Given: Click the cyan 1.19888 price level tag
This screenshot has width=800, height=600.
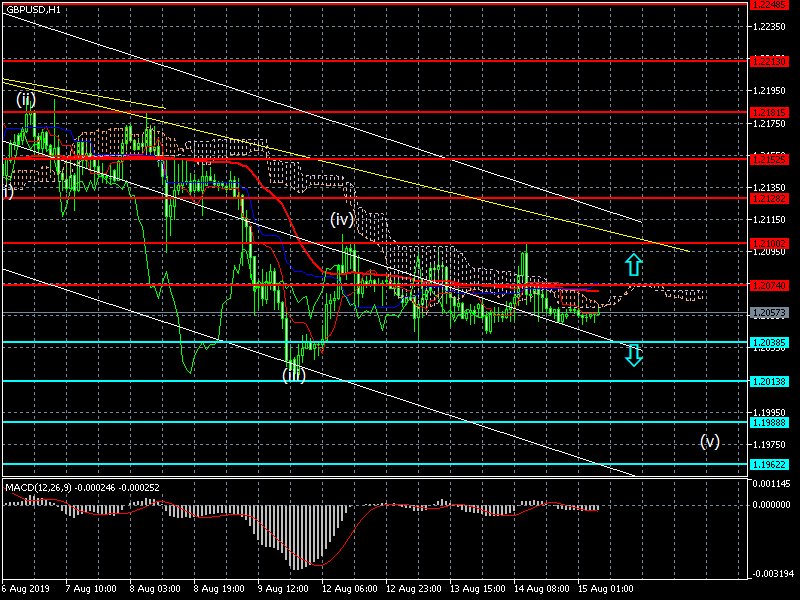Looking at the screenshot, I should click(770, 423).
